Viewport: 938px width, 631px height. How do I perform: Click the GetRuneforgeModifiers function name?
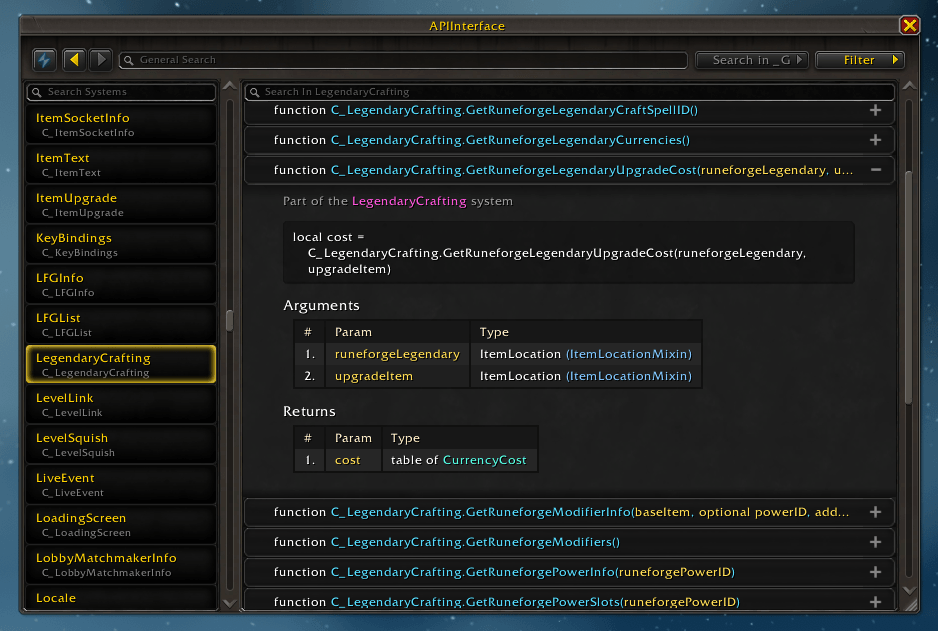(x=475, y=542)
